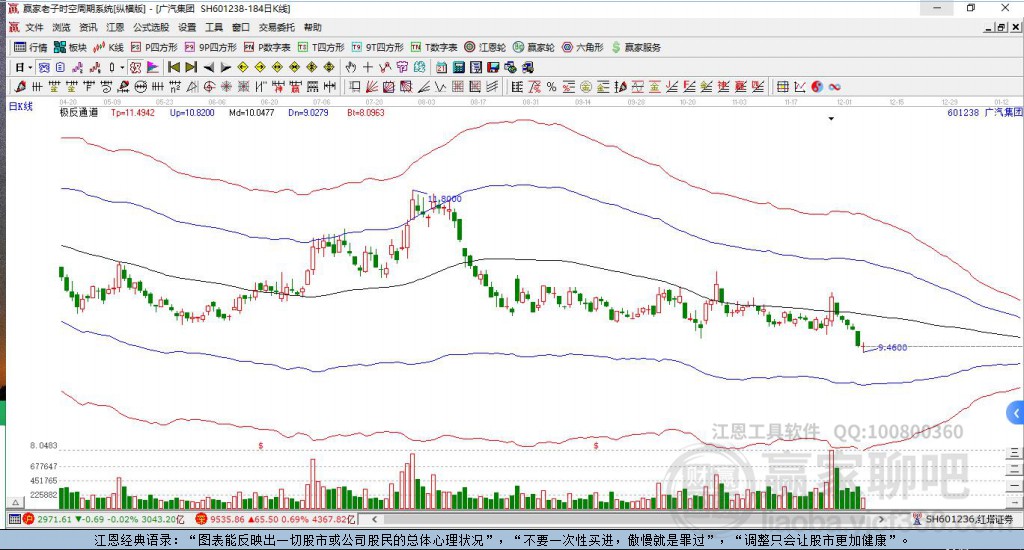Click the save floppy disk icon
This screenshot has height=550, width=1024.
pyautogui.click(x=493, y=67)
